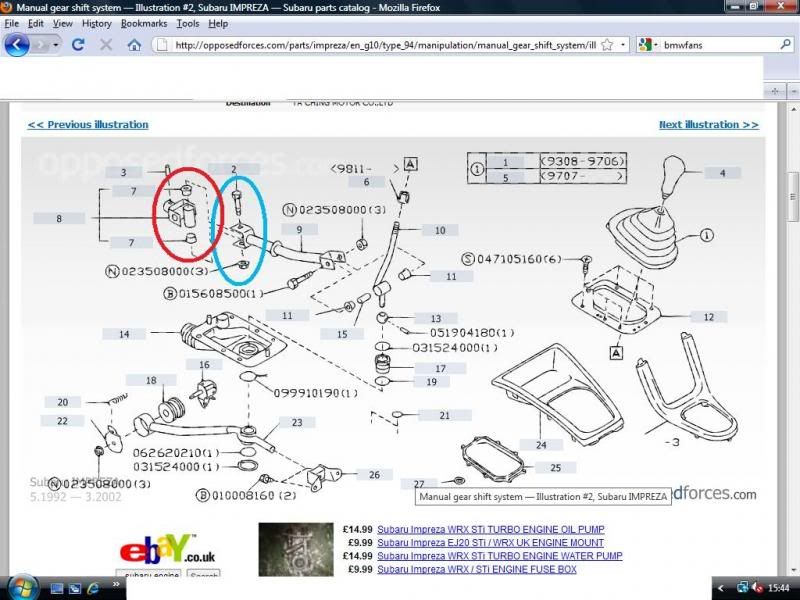
Task: Select part label 16 in diagram
Action: coord(204,365)
